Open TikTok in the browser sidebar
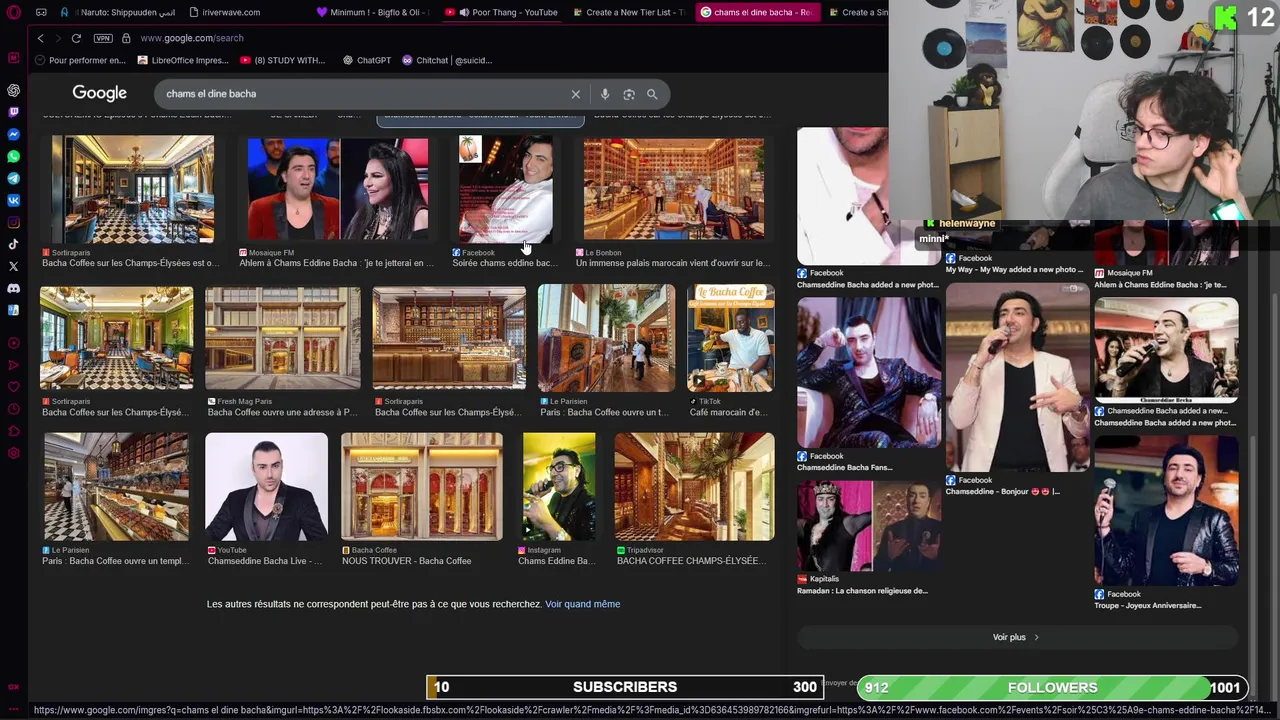This screenshot has height=720, width=1280. [13, 244]
